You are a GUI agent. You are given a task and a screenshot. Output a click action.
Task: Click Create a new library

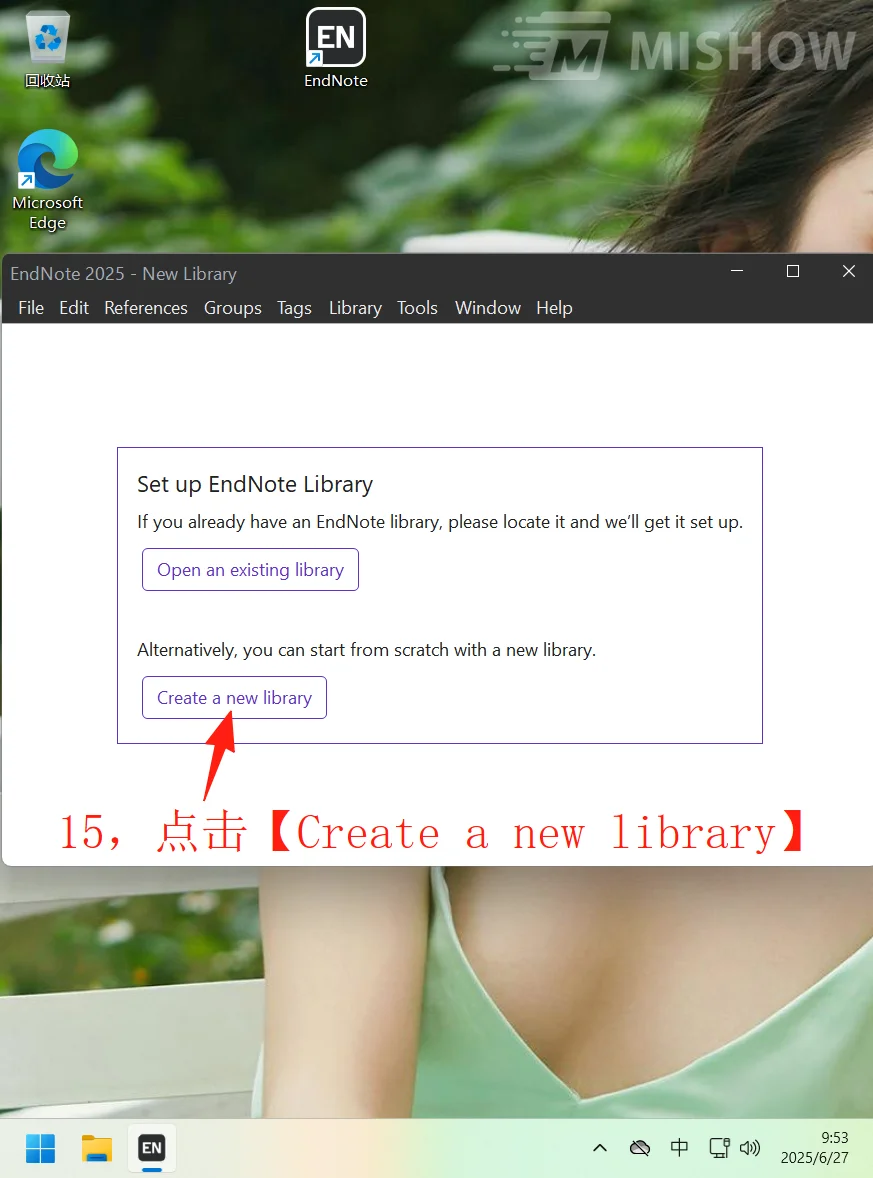[x=234, y=697]
